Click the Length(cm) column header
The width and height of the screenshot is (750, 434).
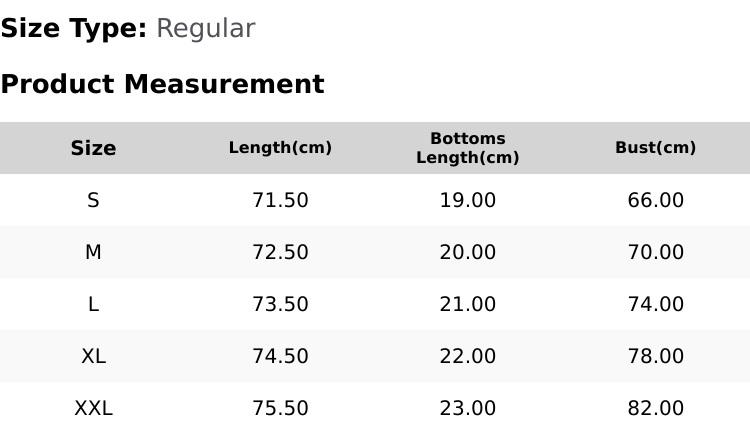tap(280, 147)
